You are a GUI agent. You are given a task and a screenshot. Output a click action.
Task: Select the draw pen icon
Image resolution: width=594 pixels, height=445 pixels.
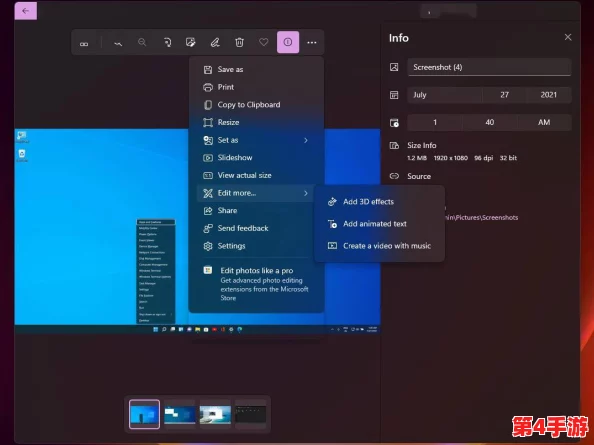[215, 42]
